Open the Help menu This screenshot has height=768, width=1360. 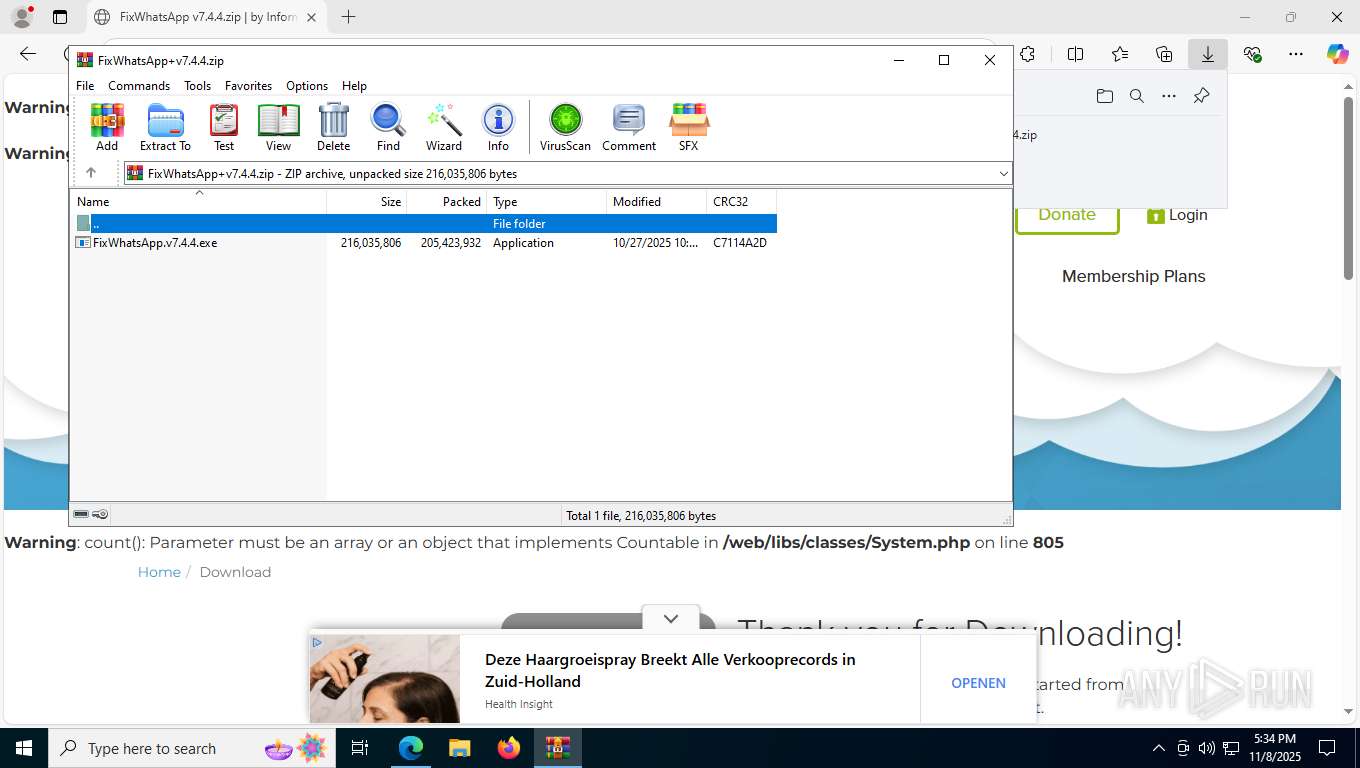[354, 86]
